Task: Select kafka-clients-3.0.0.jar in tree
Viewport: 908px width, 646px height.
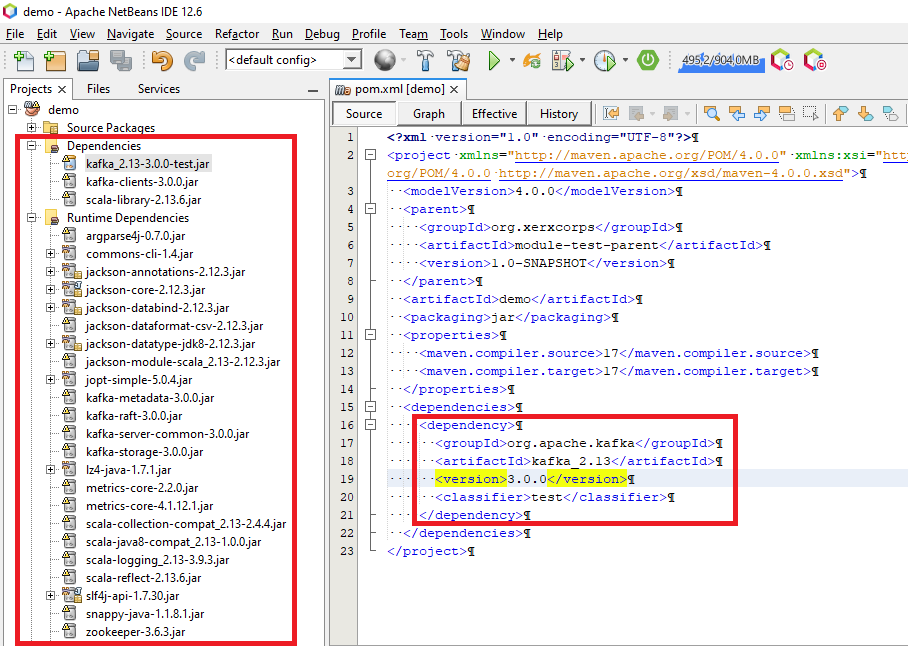Action: (142, 182)
